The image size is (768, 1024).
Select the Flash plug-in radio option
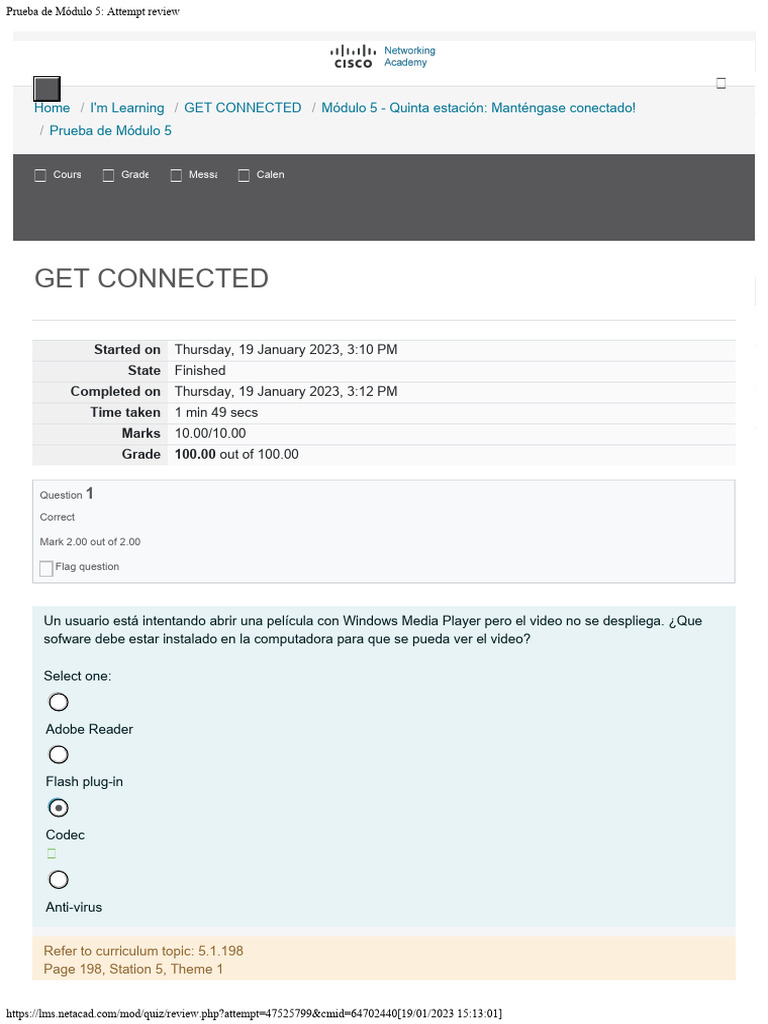(59, 754)
